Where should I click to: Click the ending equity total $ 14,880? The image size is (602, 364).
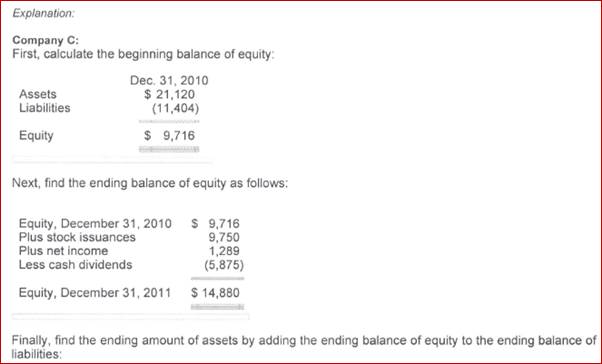215,293
